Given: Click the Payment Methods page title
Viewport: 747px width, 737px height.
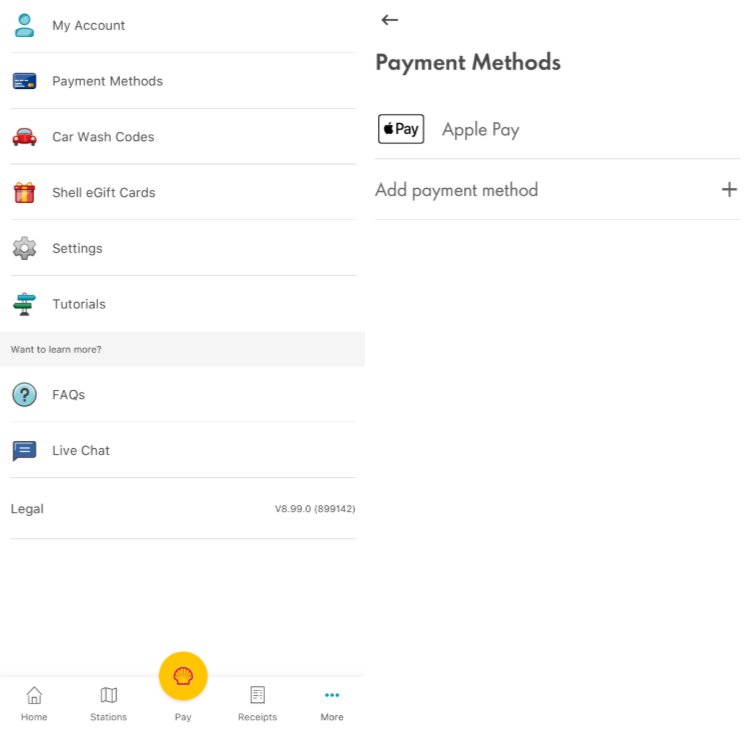Looking at the screenshot, I should point(468,63).
